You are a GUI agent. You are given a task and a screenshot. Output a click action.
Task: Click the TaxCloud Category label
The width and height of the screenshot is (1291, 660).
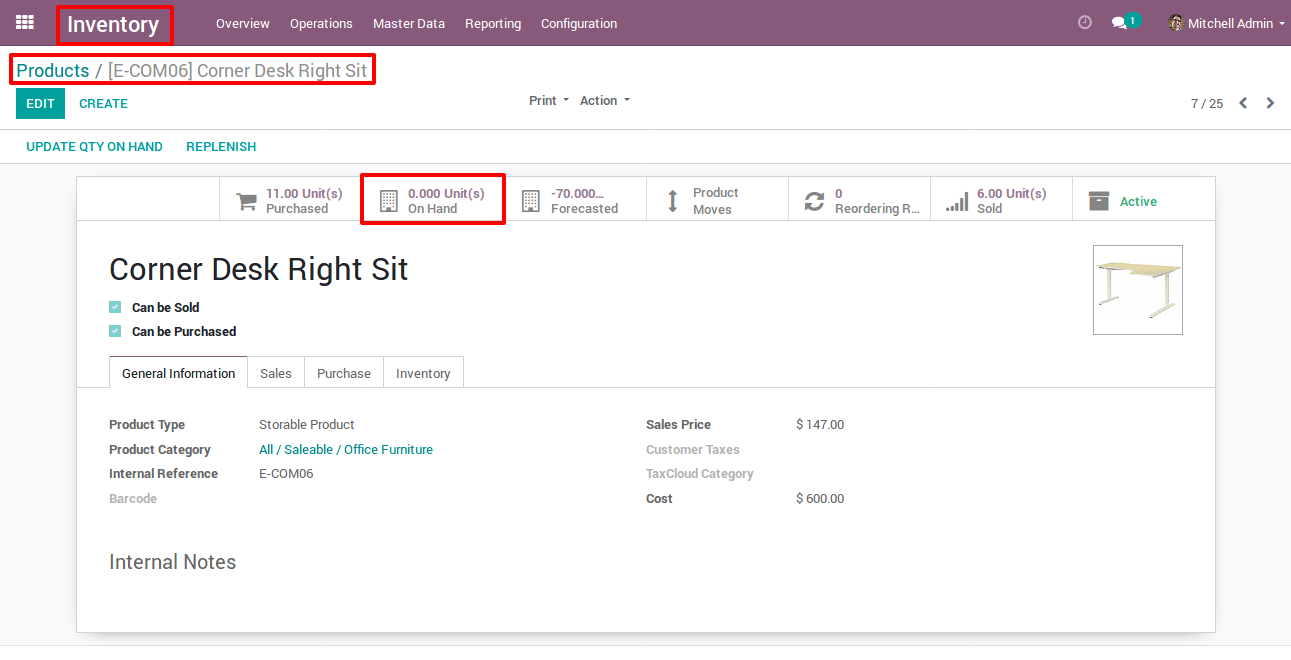click(700, 473)
